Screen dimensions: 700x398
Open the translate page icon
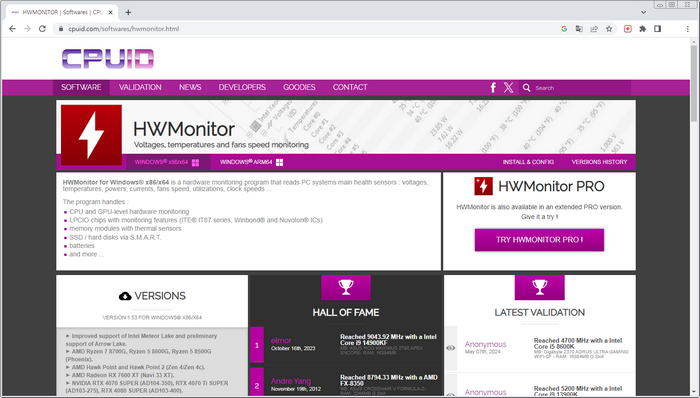[x=579, y=29]
